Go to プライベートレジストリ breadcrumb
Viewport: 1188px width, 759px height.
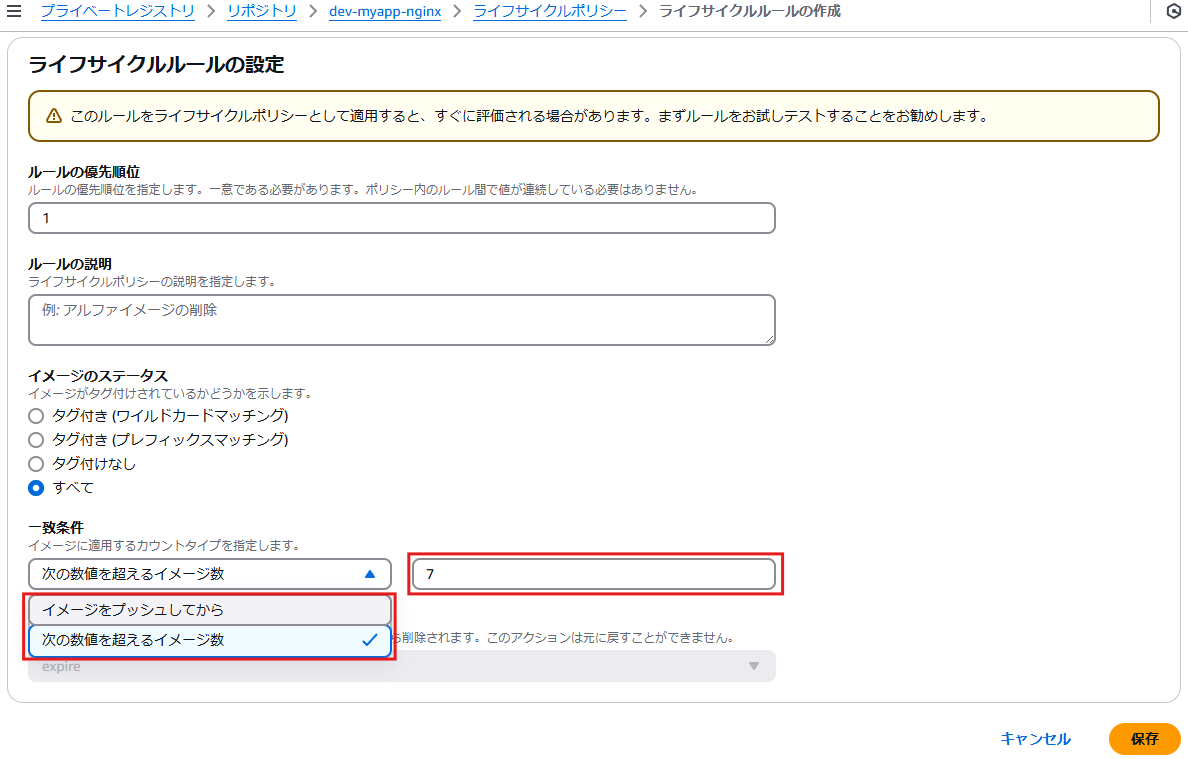pyautogui.click(x=117, y=11)
